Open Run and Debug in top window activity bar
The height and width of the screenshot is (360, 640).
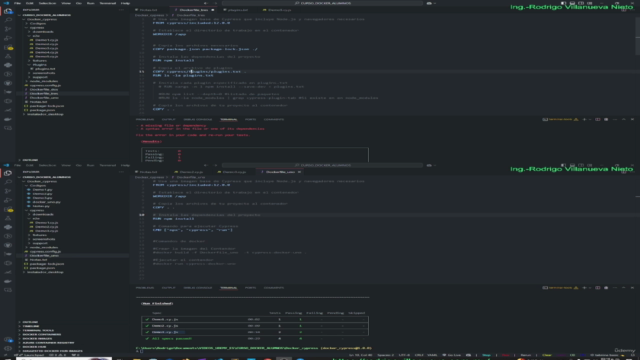click(8, 38)
